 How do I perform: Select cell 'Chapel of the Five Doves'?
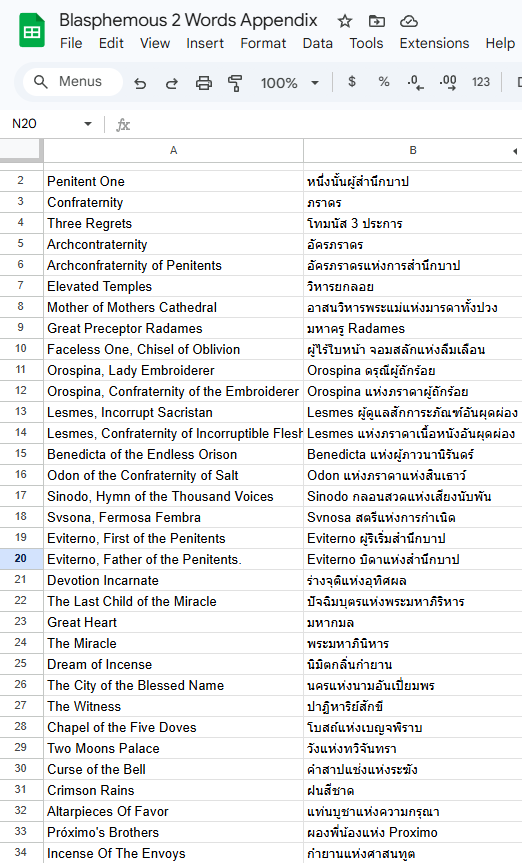coord(173,727)
